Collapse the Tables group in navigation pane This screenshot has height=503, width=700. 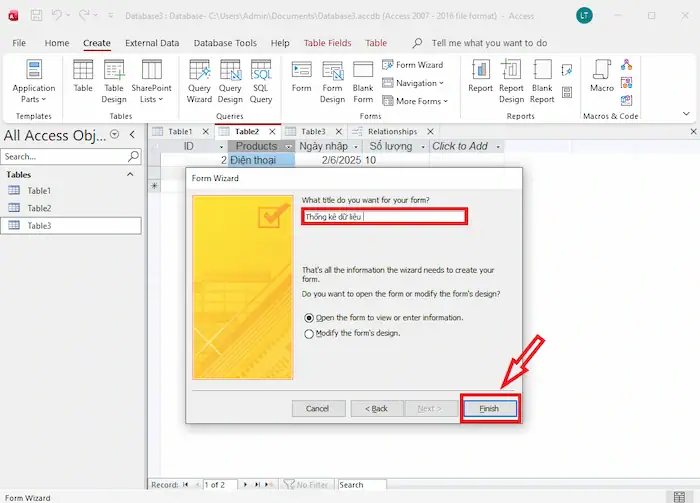coord(130,174)
